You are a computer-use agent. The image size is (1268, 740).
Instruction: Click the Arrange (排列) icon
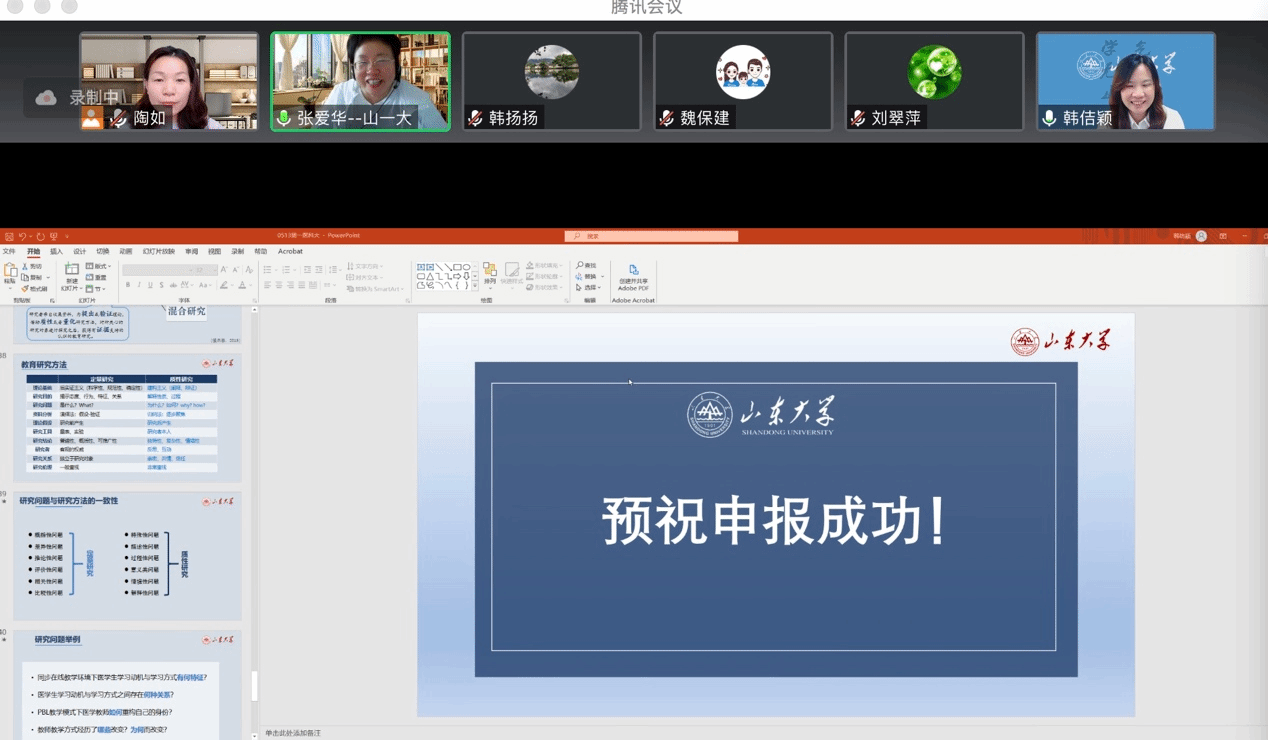coord(490,272)
